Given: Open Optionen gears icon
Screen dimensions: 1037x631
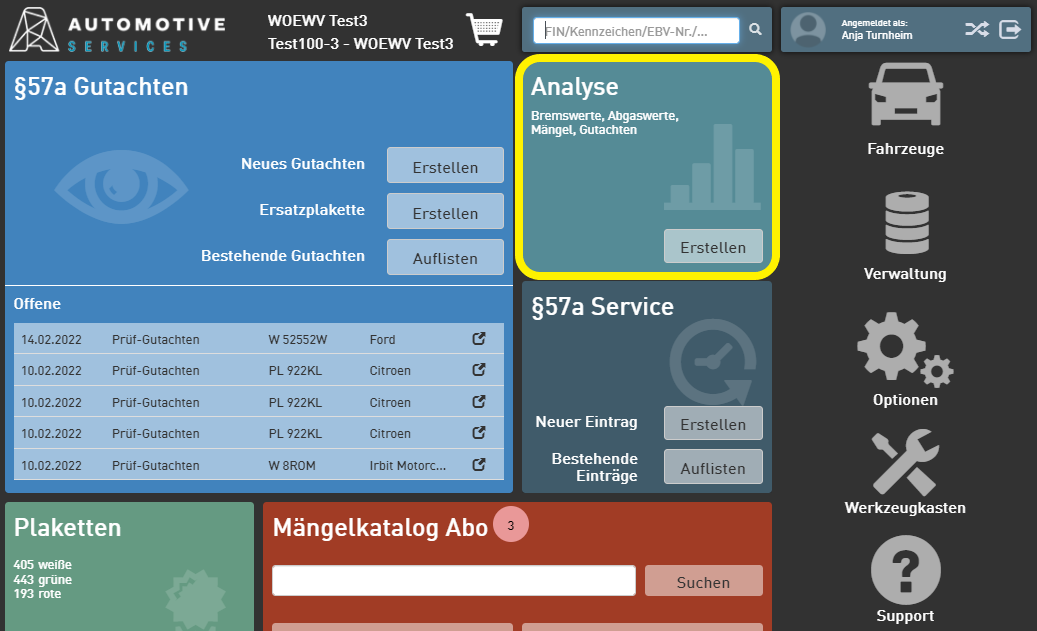Looking at the screenshot, I should 905,348.
